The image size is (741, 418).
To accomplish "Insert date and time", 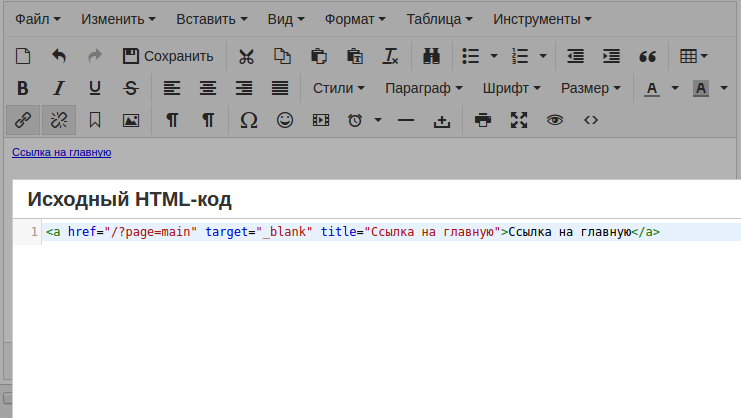I will click(x=355, y=120).
